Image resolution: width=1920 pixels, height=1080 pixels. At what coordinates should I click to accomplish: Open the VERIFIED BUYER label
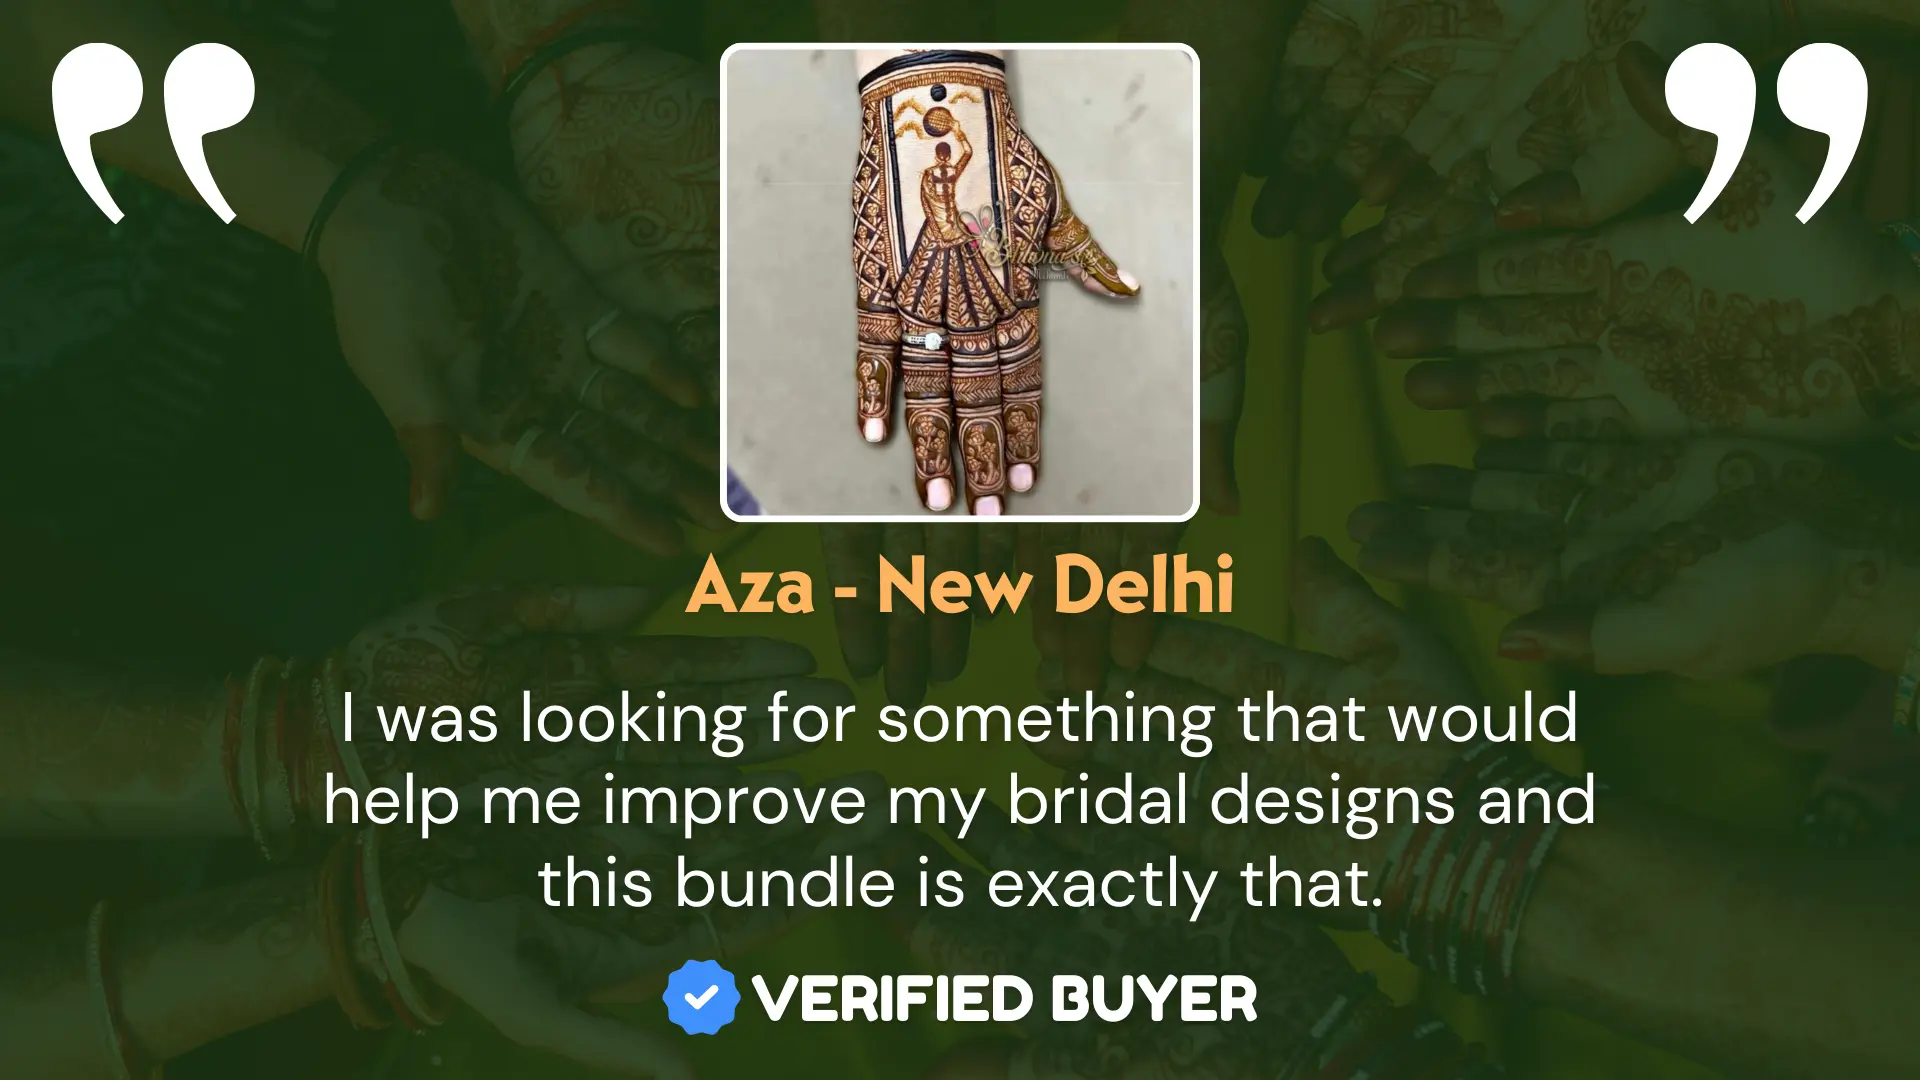point(959,998)
